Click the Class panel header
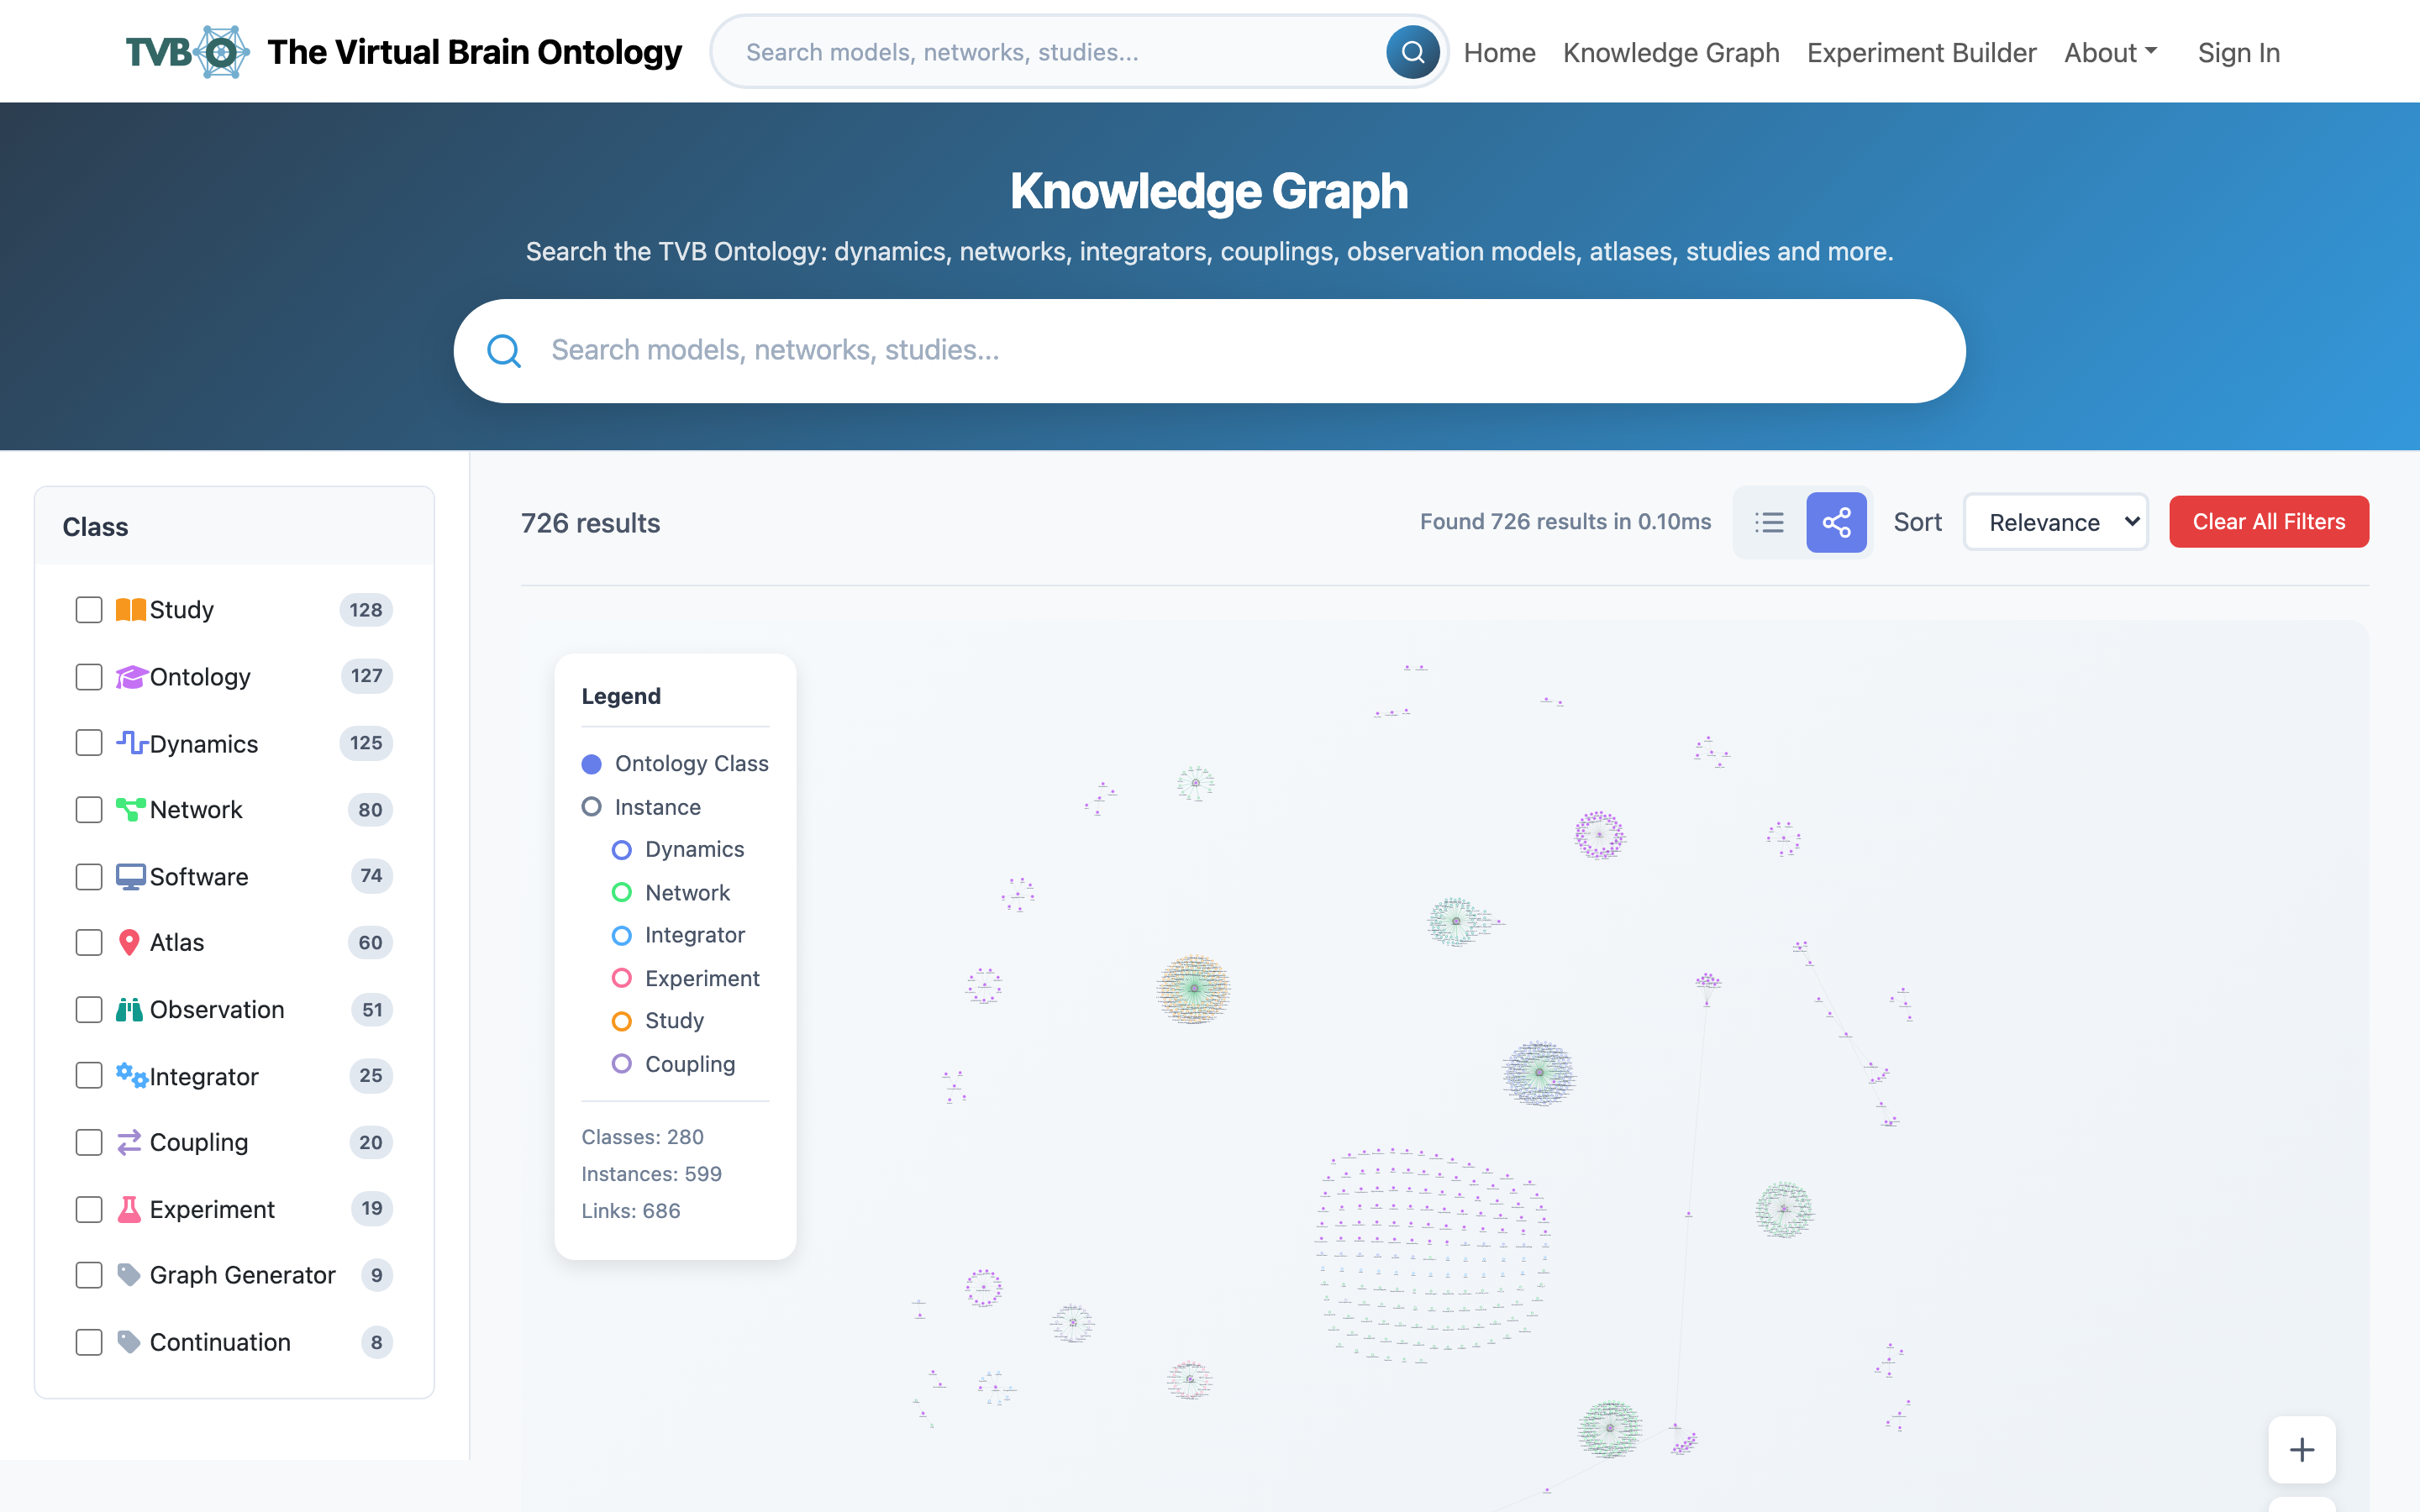The height and width of the screenshot is (1512, 2420). click(x=234, y=527)
